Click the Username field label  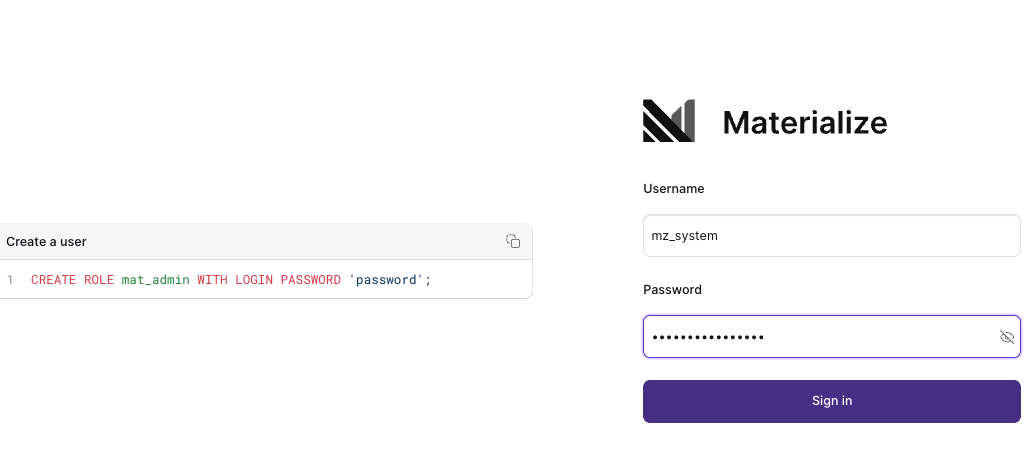pos(673,188)
